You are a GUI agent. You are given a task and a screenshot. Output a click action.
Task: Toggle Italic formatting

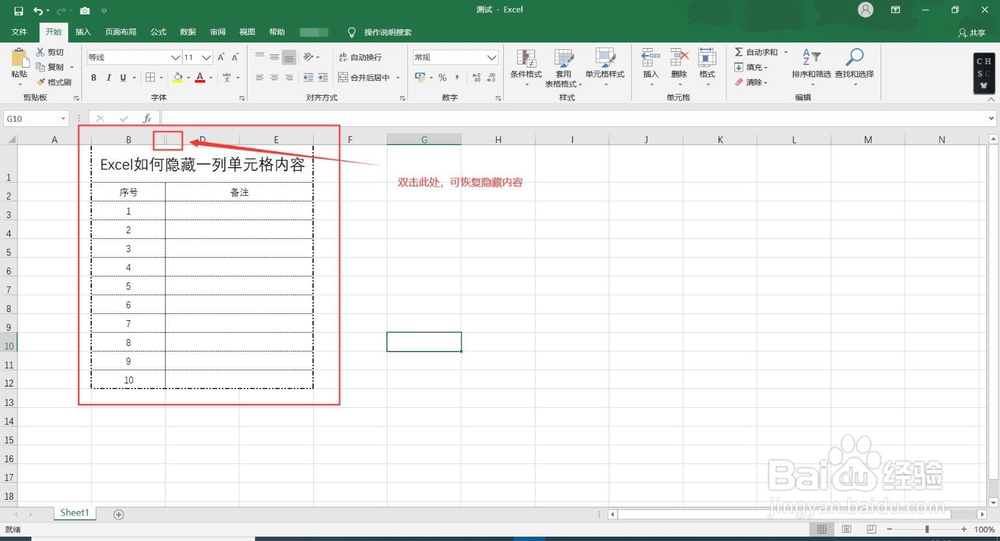pyautogui.click(x=108, y=77)
